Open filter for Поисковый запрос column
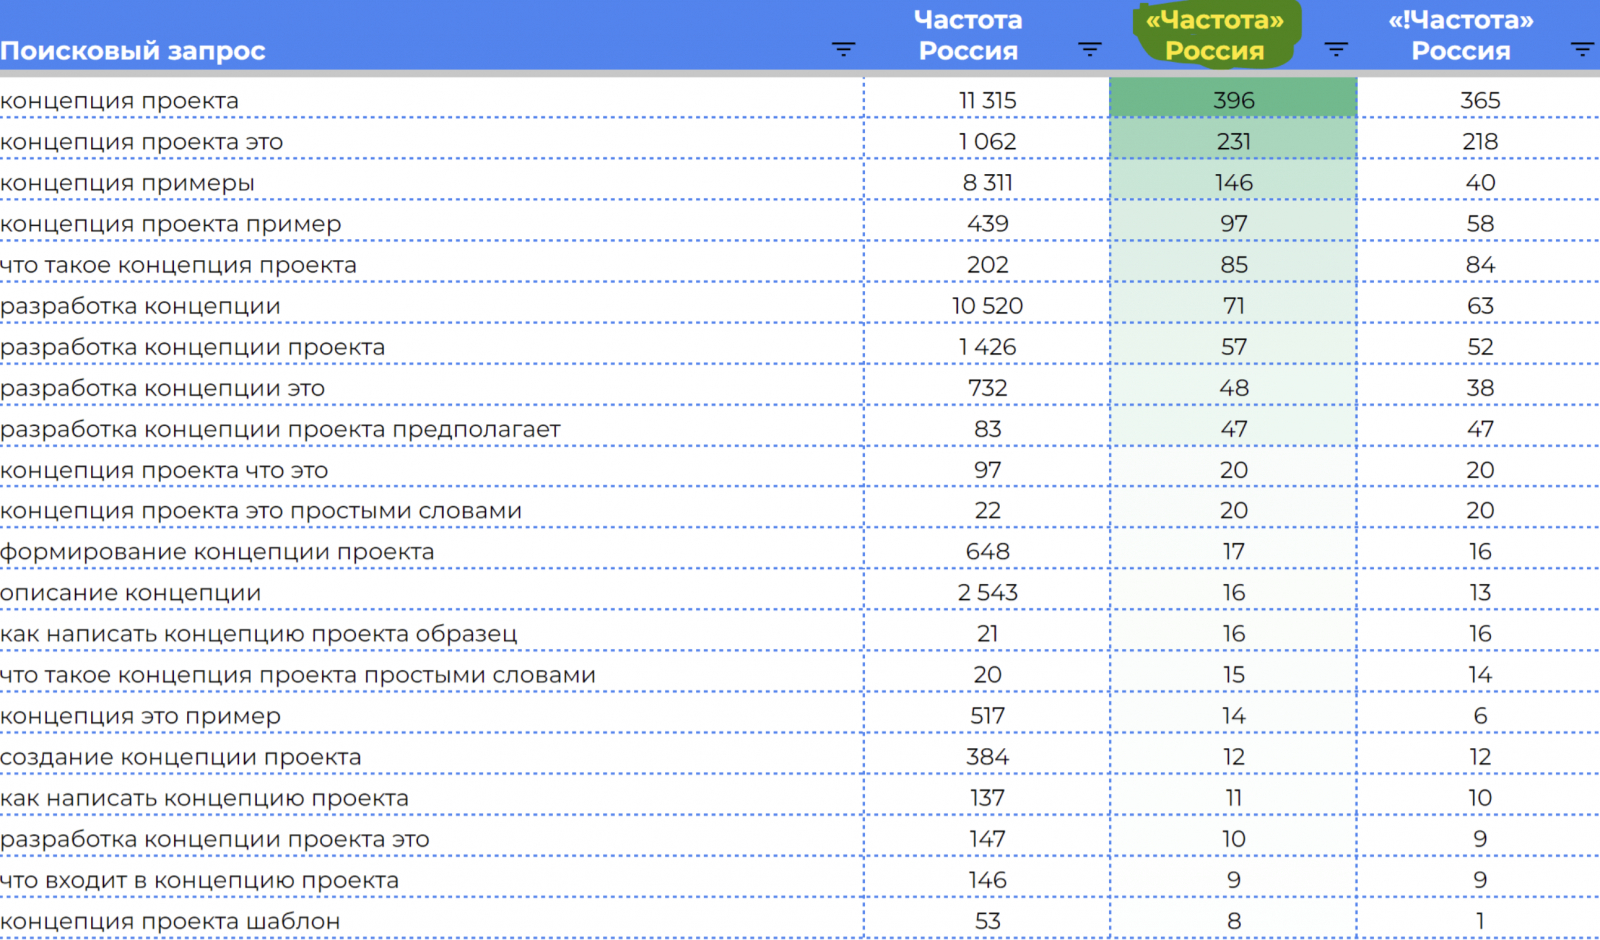Image resolution: width=1600 pixels, height=940 pixels. pos(843,49)
